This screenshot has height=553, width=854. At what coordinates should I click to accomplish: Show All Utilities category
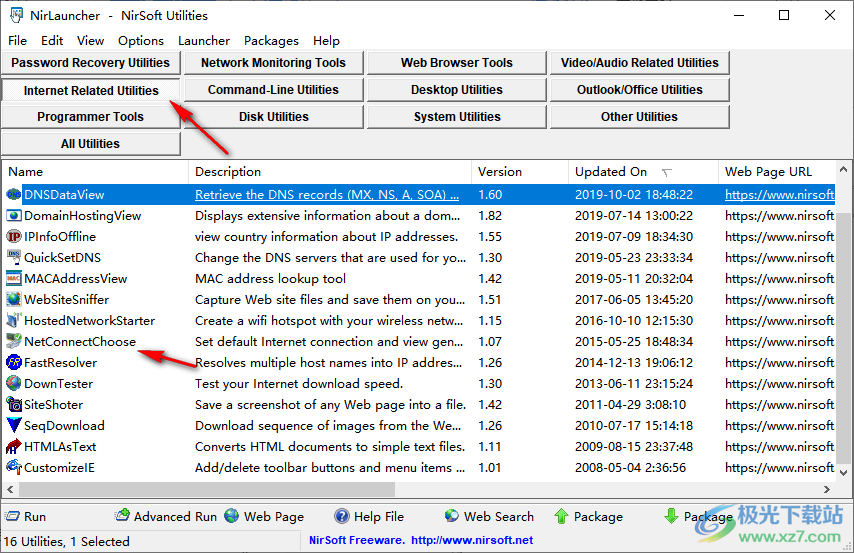pos(91,144)
